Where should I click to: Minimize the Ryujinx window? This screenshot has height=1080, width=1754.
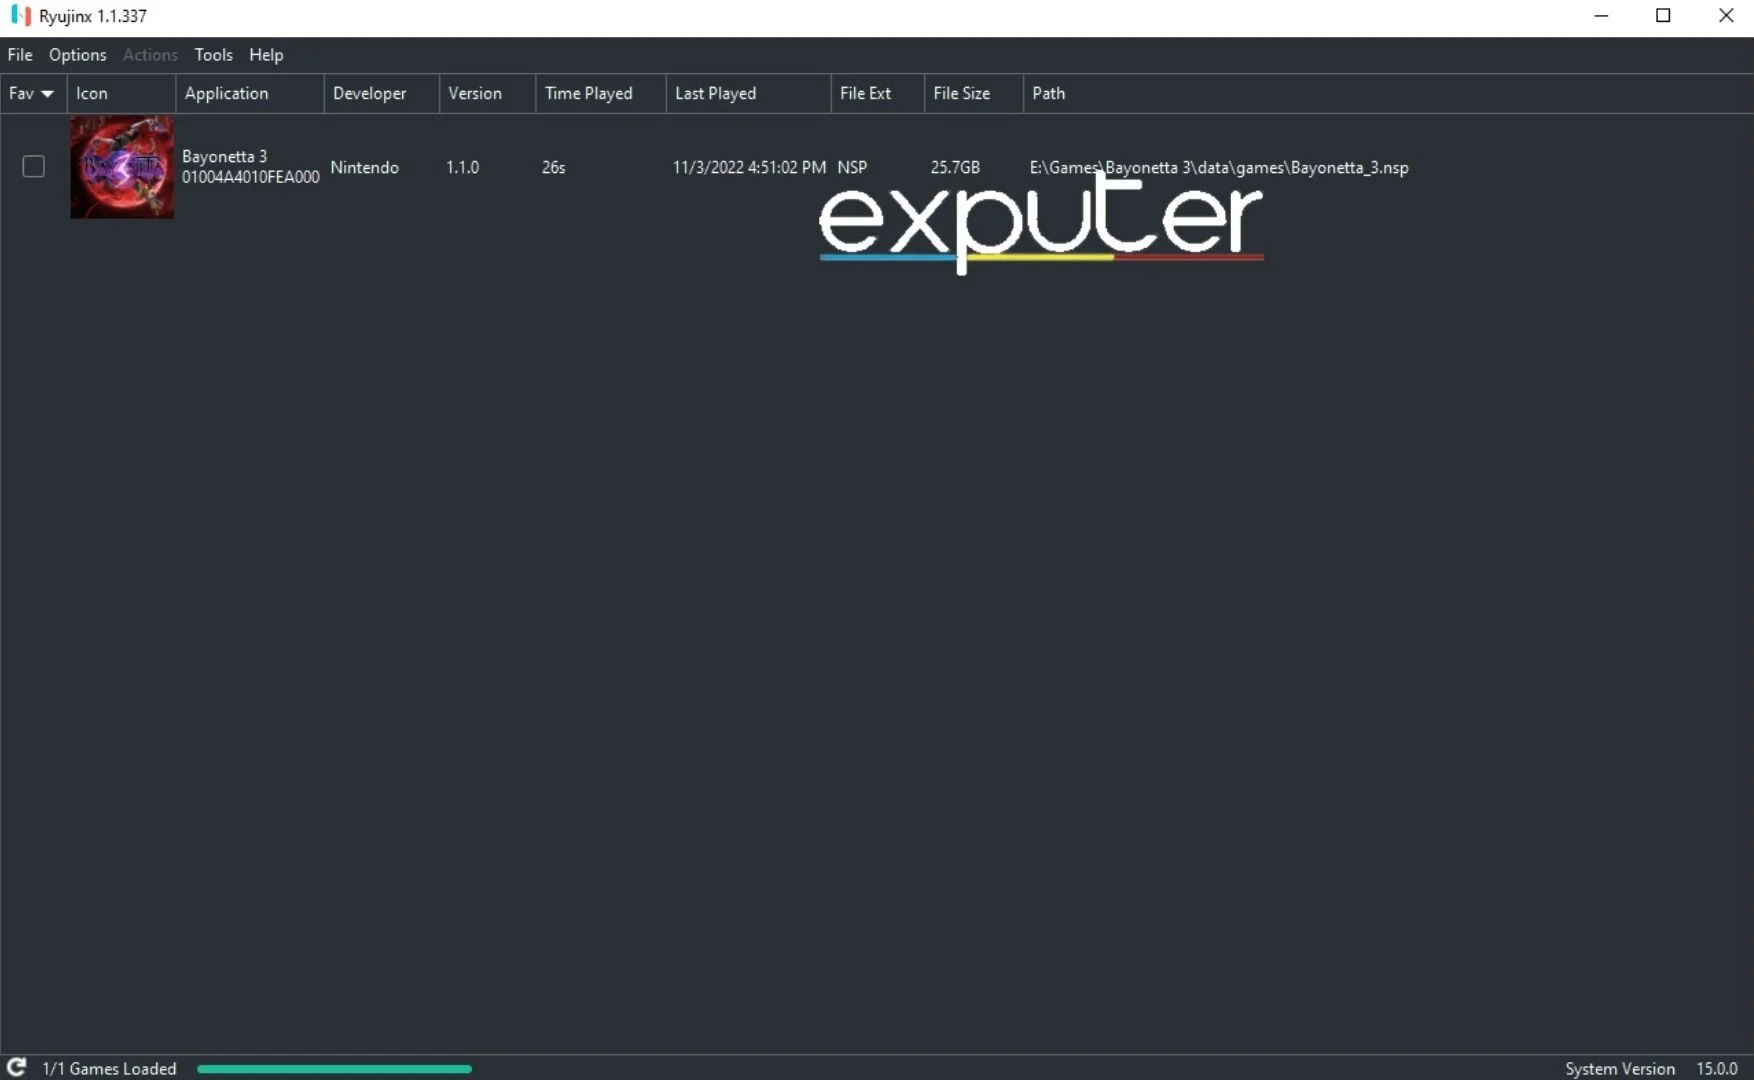1601,16
